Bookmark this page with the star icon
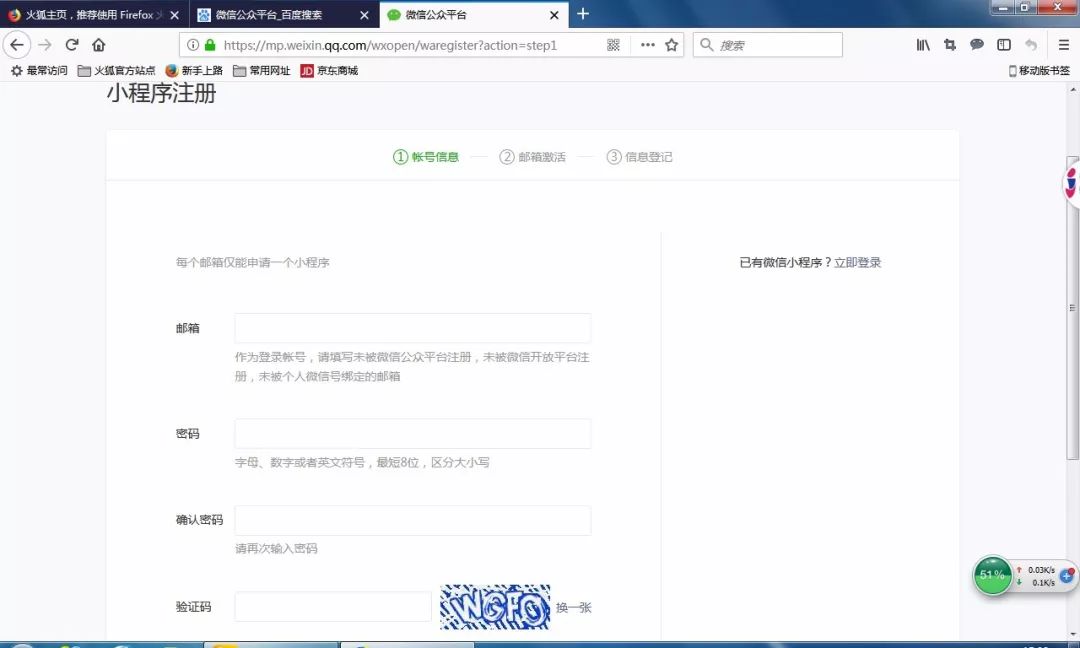1080x648 pixels. pos(672,45)
